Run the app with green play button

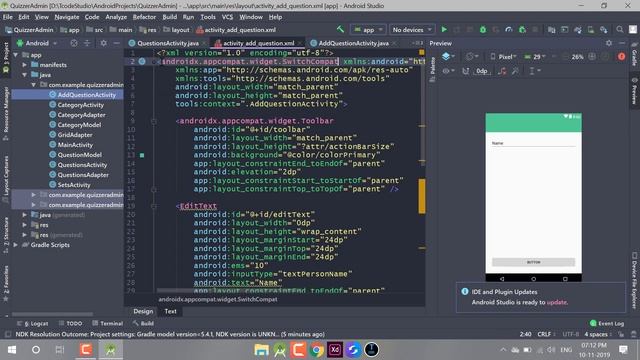point(444,29)
